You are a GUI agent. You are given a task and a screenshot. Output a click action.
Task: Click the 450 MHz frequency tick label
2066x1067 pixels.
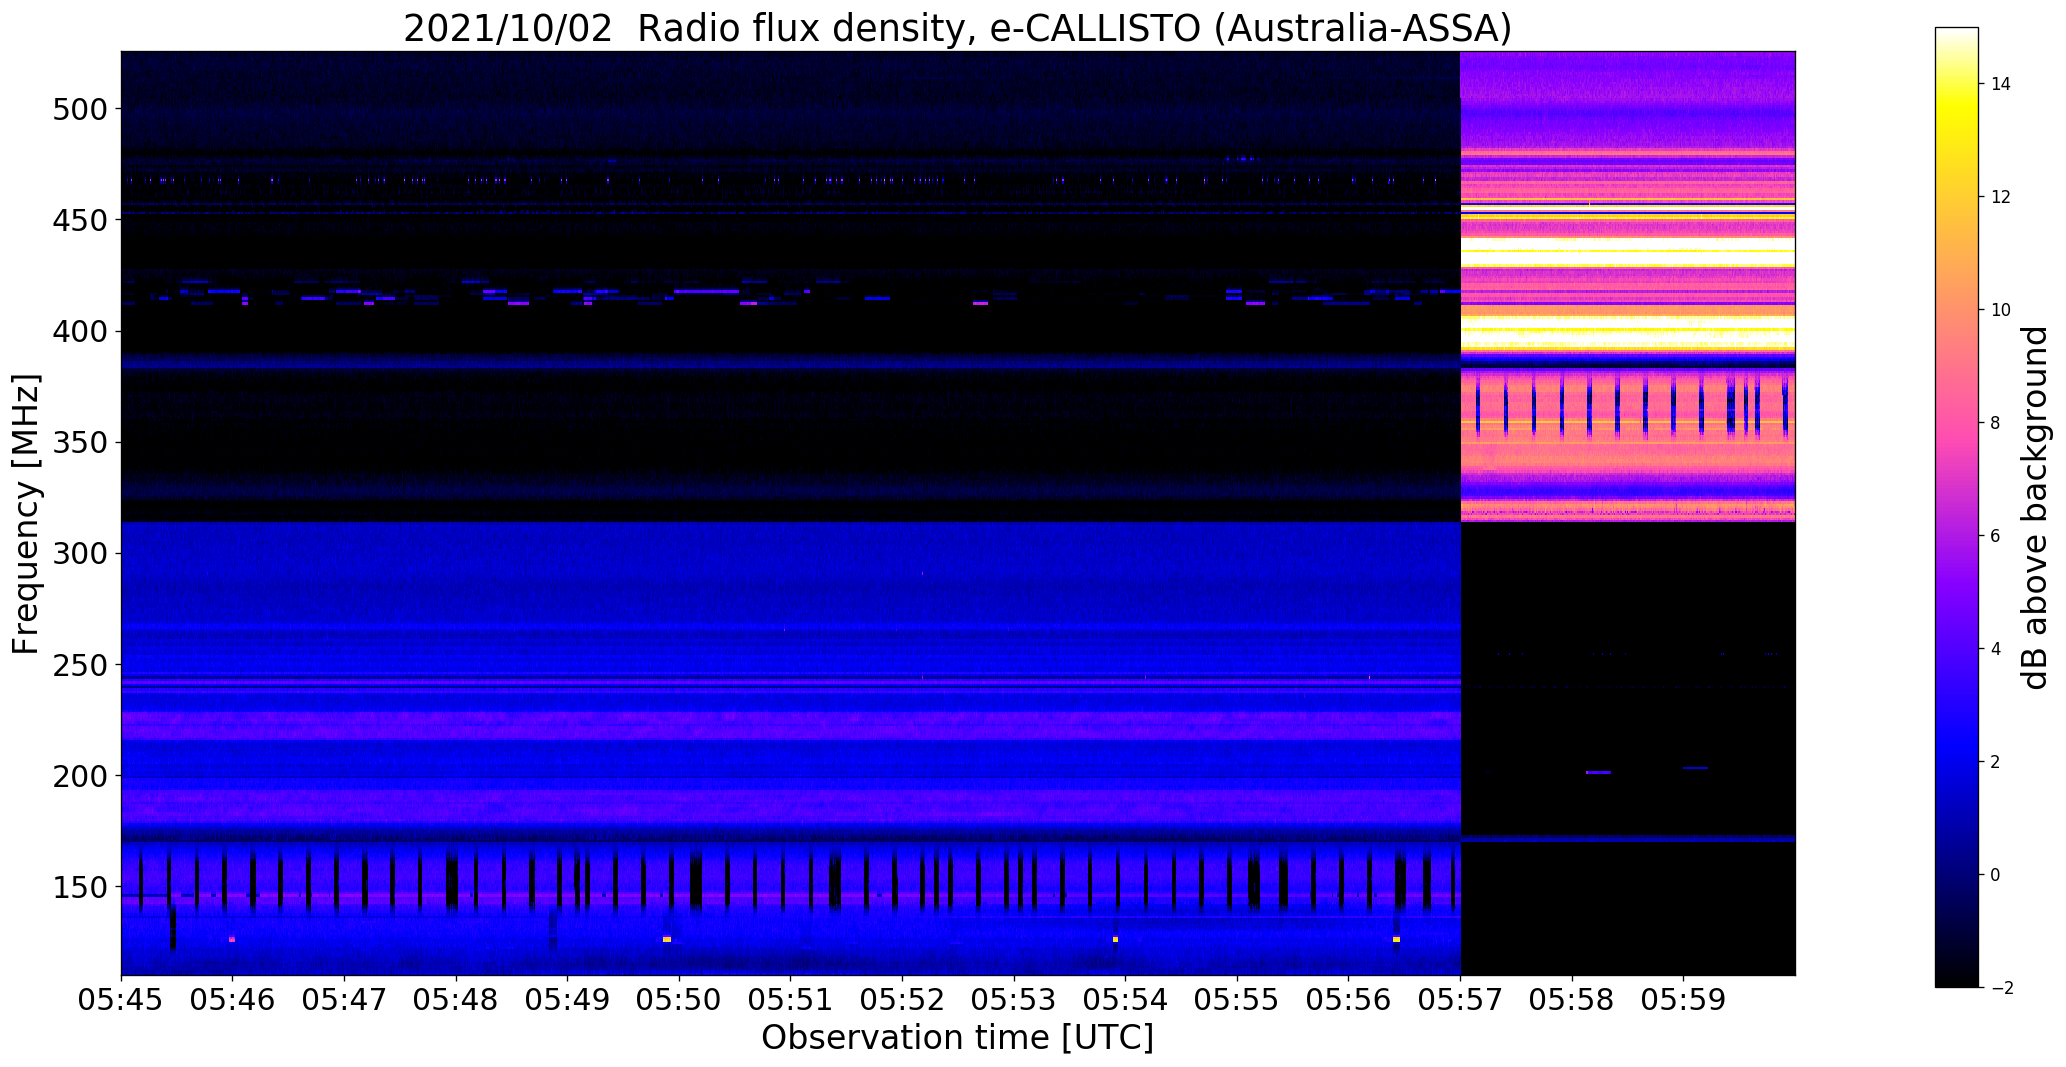[x=79, y=220]
